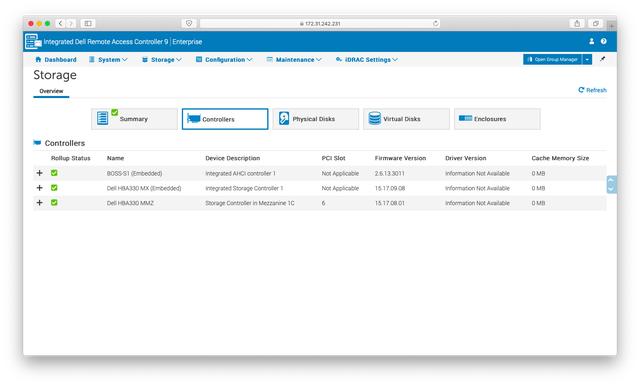Select the Virtual Disks tab
Viewport: 640px width, 386px height.
(x=407, y=119)
